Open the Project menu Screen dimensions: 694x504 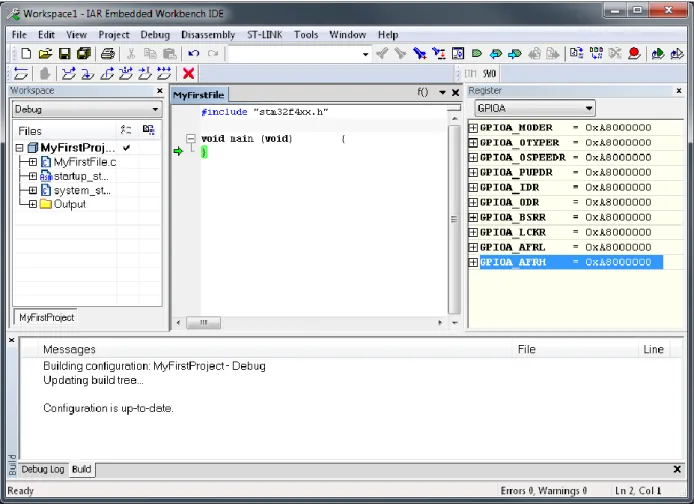(x=114, y=35)
